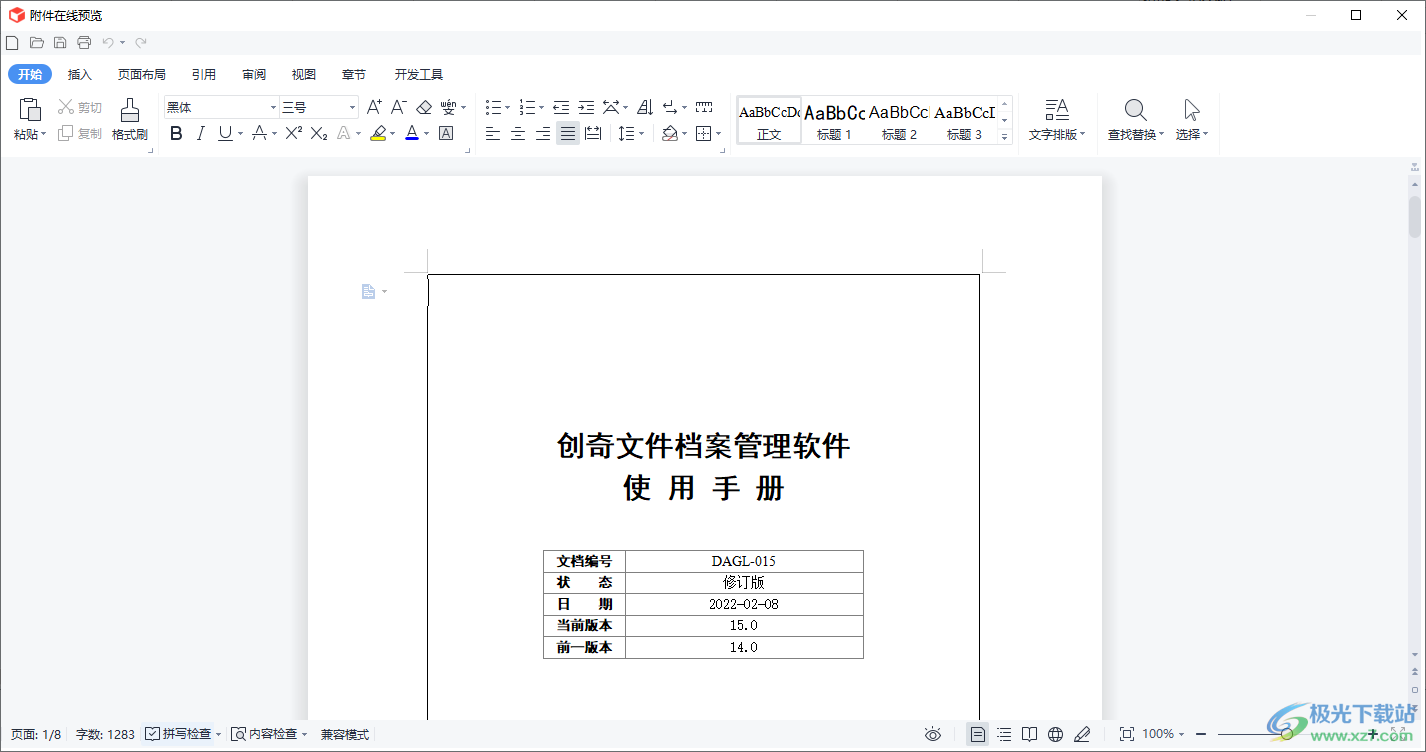1426x752 pixels.
Task: Click the full screen fit-page icon in status bar
Action: (1127, 734)
